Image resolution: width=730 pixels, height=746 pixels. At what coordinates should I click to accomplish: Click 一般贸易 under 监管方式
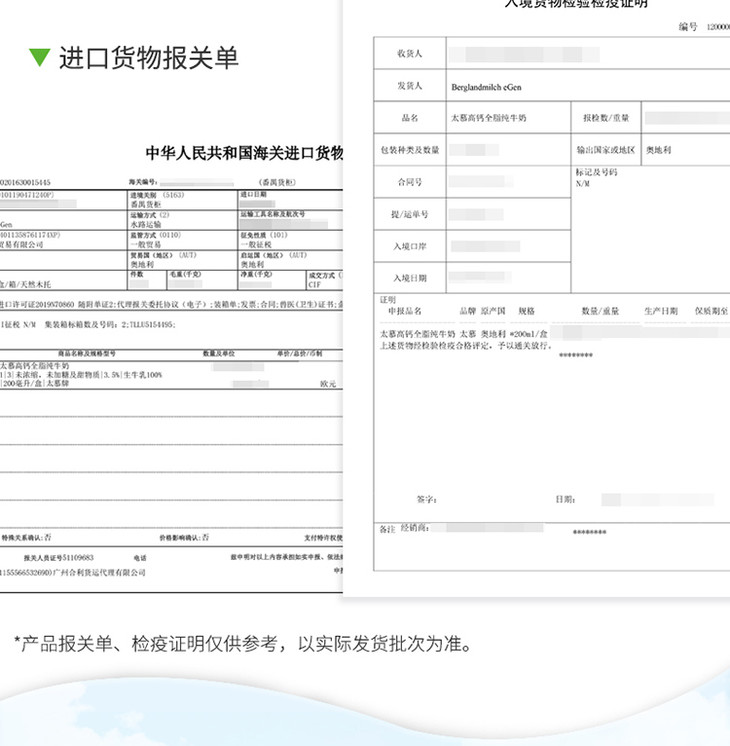point(146,245)
